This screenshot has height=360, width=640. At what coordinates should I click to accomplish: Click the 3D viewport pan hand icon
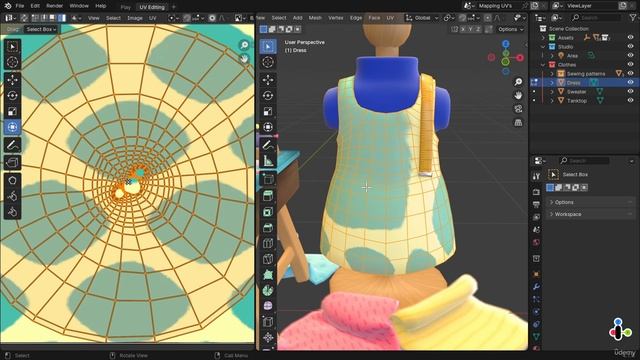(518, 96)
